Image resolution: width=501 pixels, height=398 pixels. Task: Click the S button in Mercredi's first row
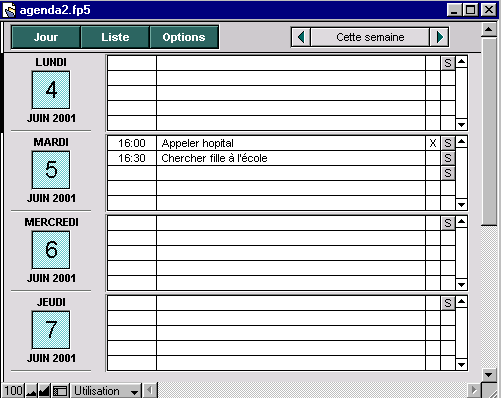point(448,223)
